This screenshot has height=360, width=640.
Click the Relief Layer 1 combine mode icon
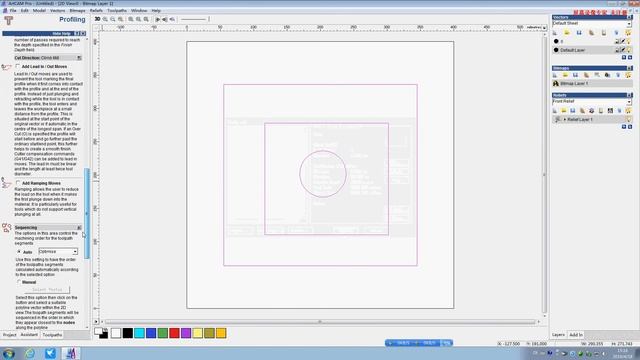(x=557, y=120)
